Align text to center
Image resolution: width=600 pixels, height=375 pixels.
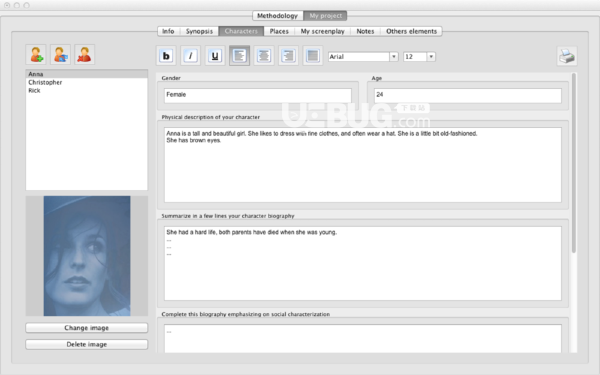click(264, 56)
